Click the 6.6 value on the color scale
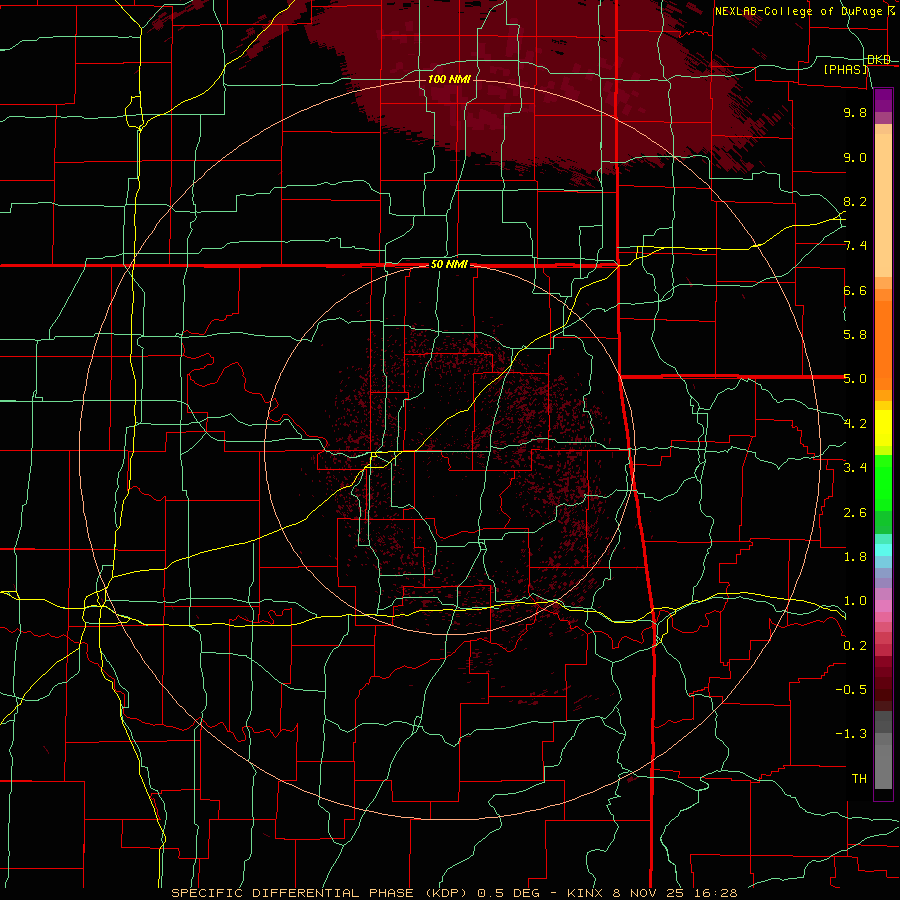Image resolution: width=900 pixels, height=900 pixels. (x=855, y=290)
